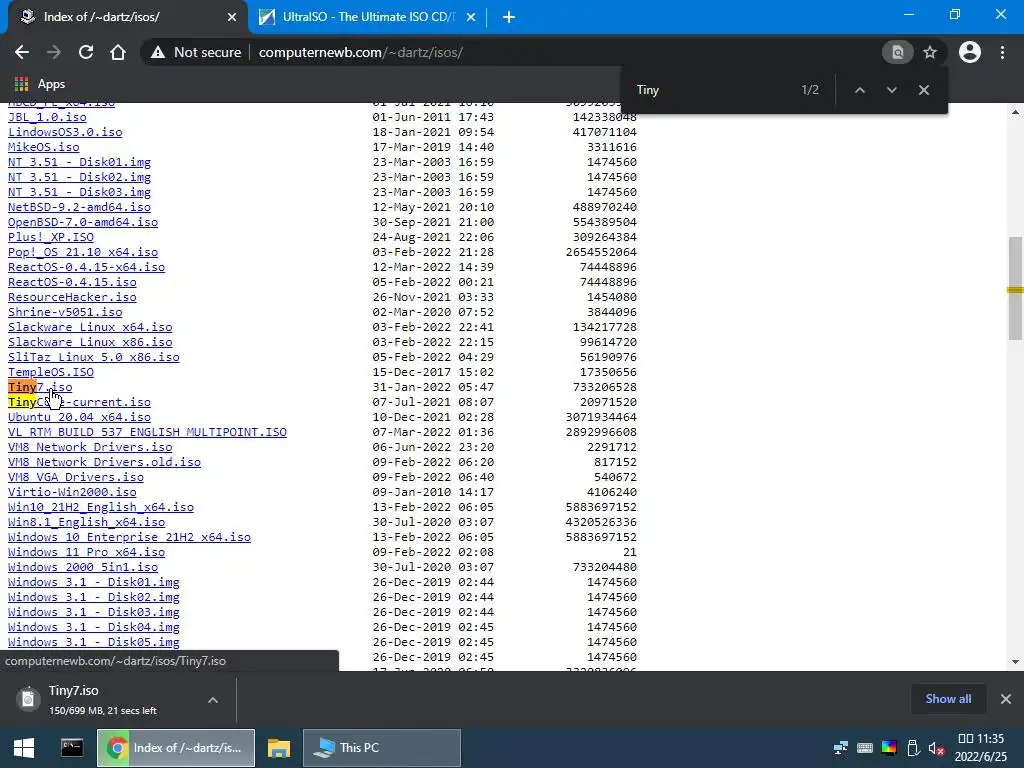Bookmark this page with the star icon

click(930, 52)
